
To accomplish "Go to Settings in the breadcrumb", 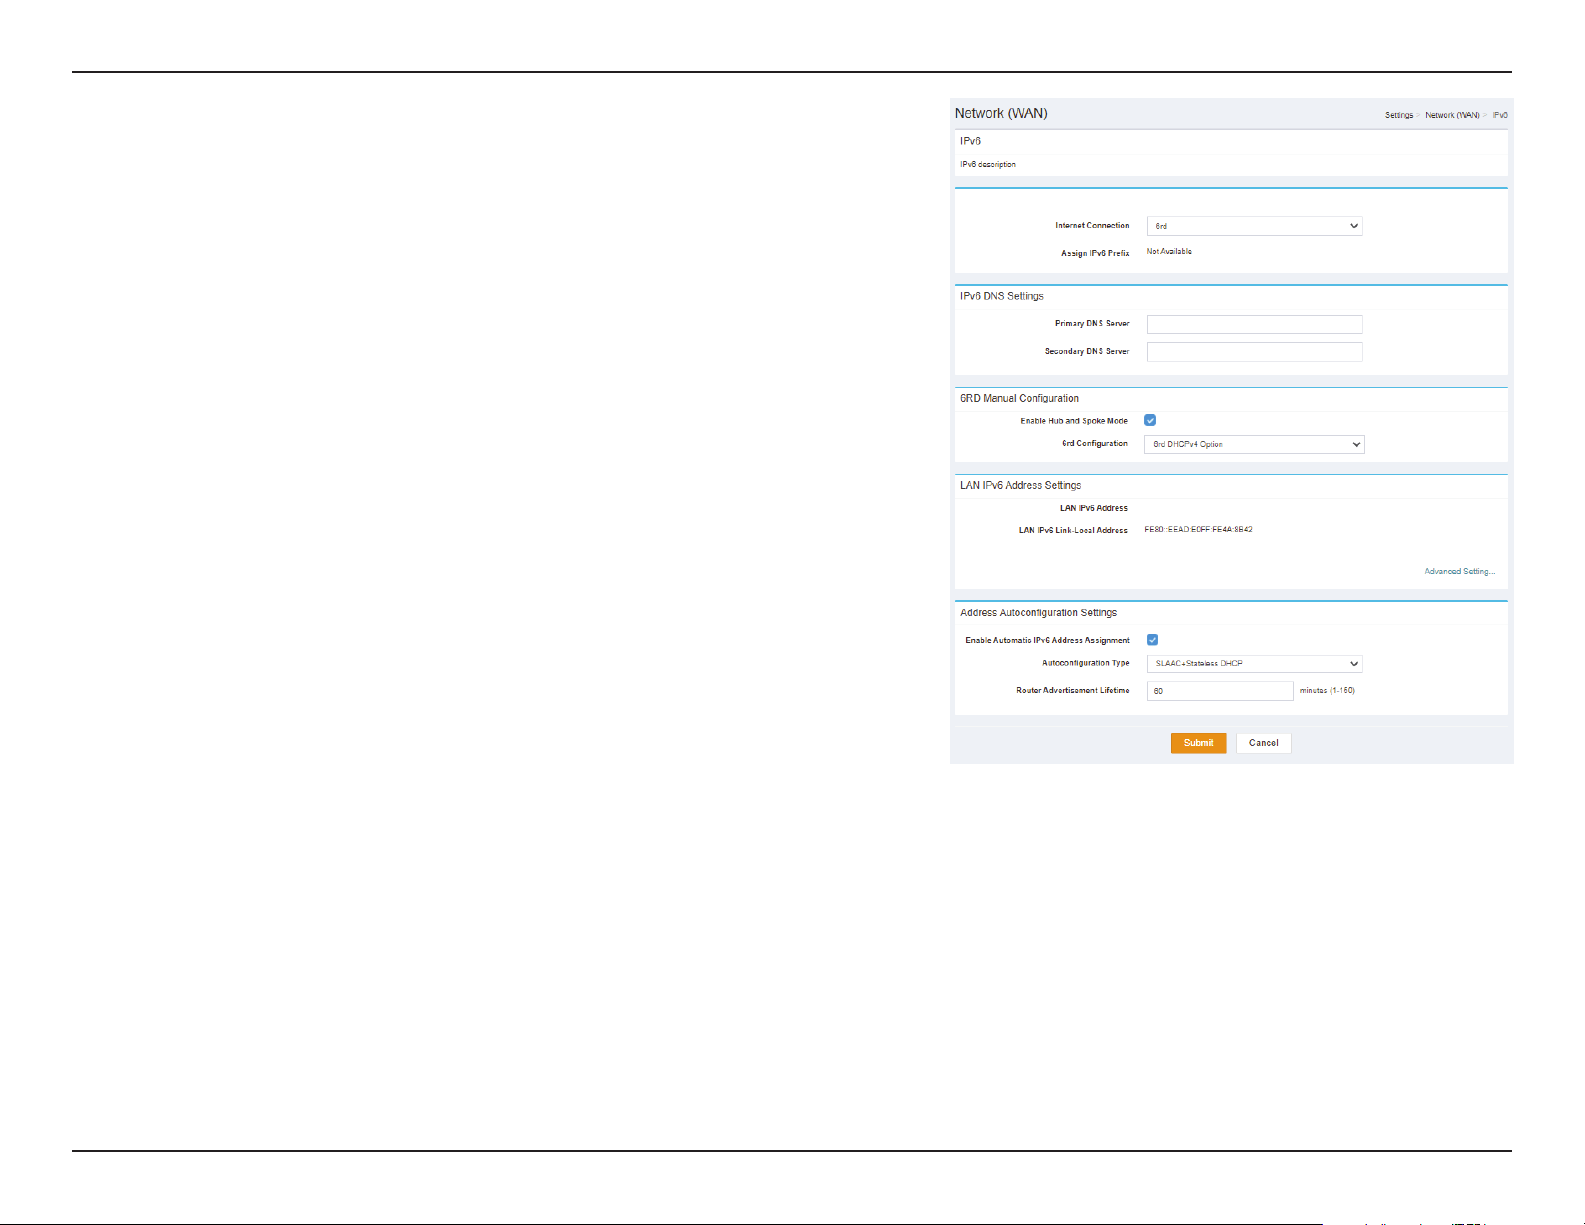I will 1399,115.
